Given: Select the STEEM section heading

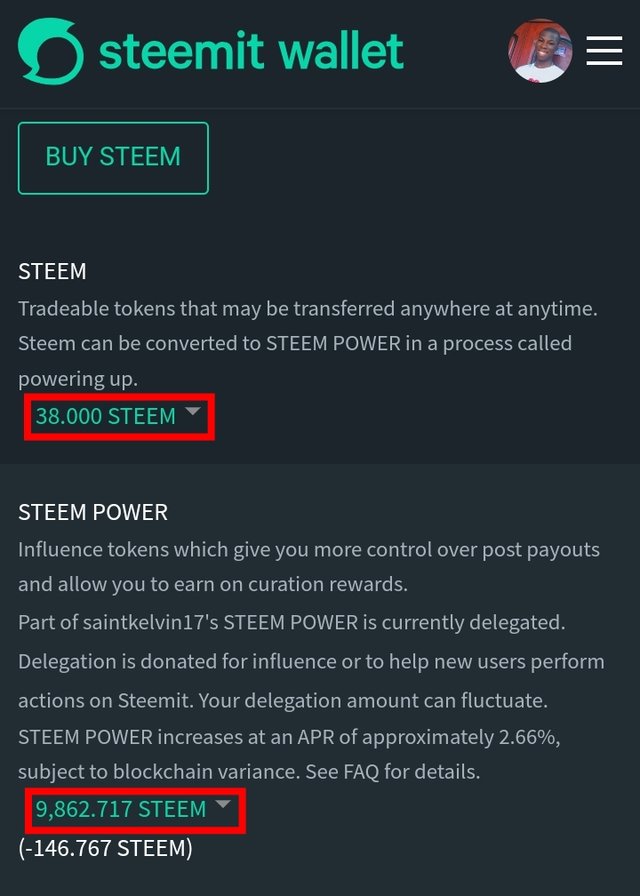Looking at the screenshot, I should (x=52, y=271).
